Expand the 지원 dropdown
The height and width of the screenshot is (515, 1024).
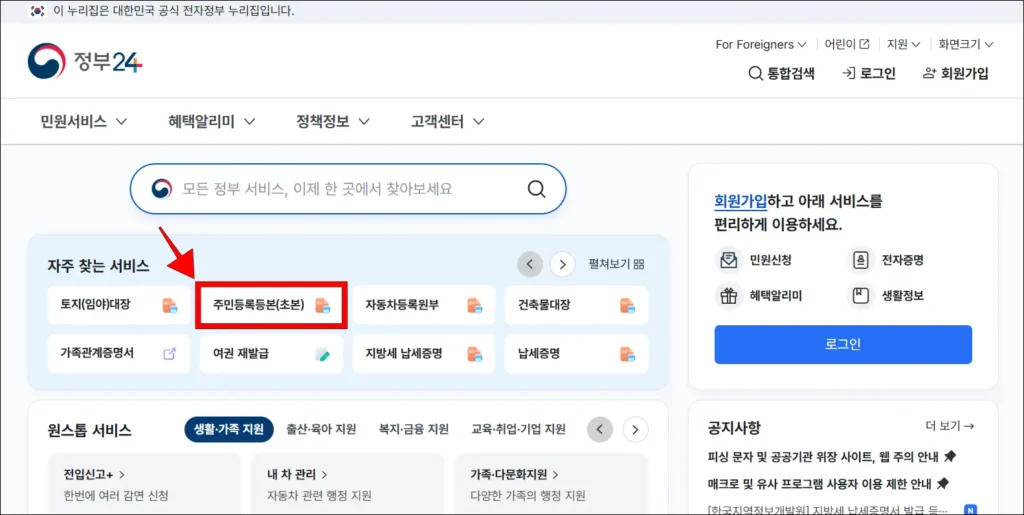click(903, 44)
